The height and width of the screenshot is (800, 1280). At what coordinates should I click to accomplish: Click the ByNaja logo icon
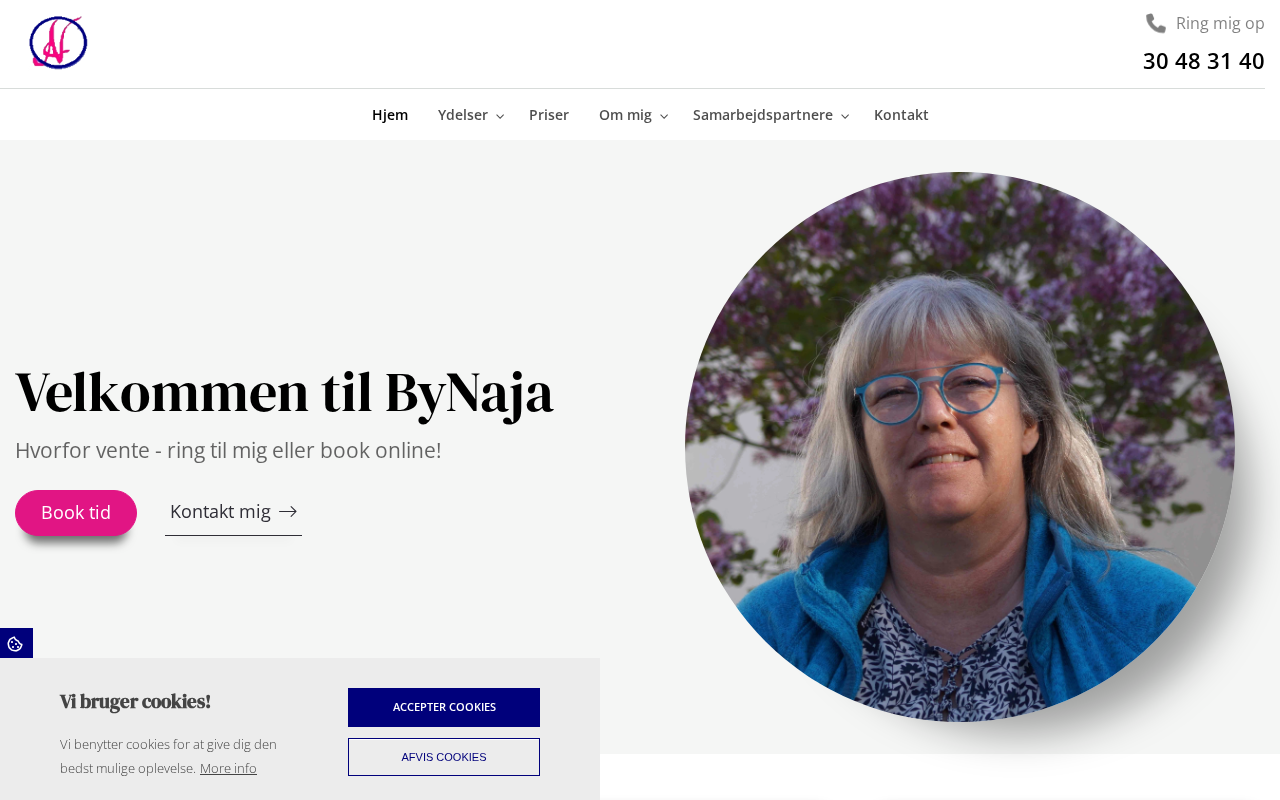pyautogui.click(x=58, y=43)
